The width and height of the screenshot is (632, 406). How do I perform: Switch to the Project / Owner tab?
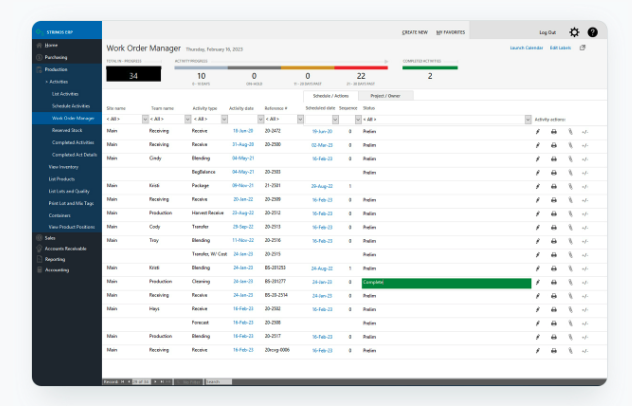[385, 96]
